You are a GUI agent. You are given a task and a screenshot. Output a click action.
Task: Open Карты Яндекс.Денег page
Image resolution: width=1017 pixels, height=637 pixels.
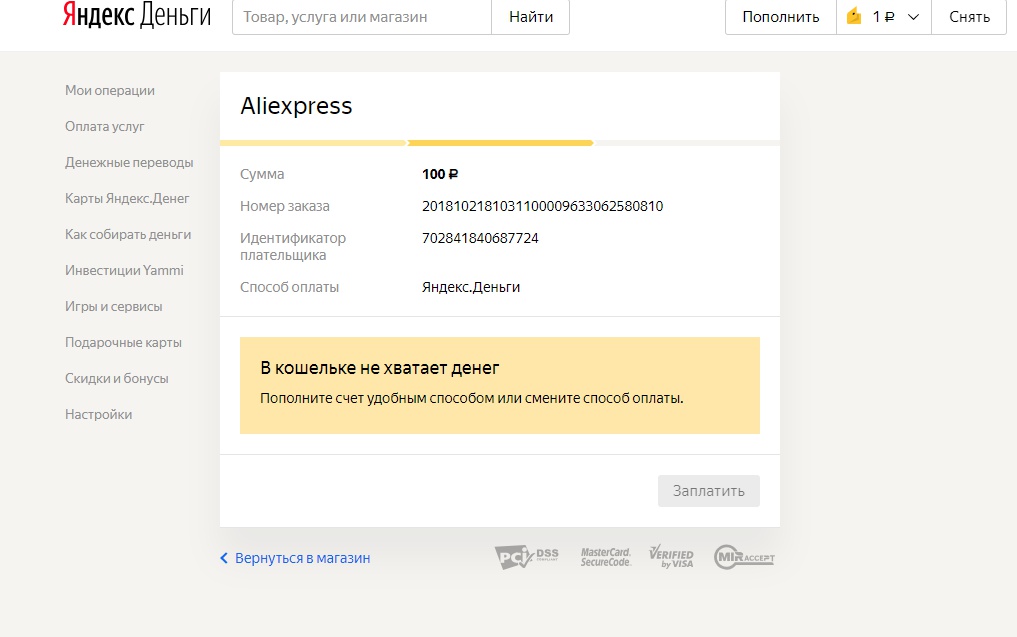(x=127, y=198)
